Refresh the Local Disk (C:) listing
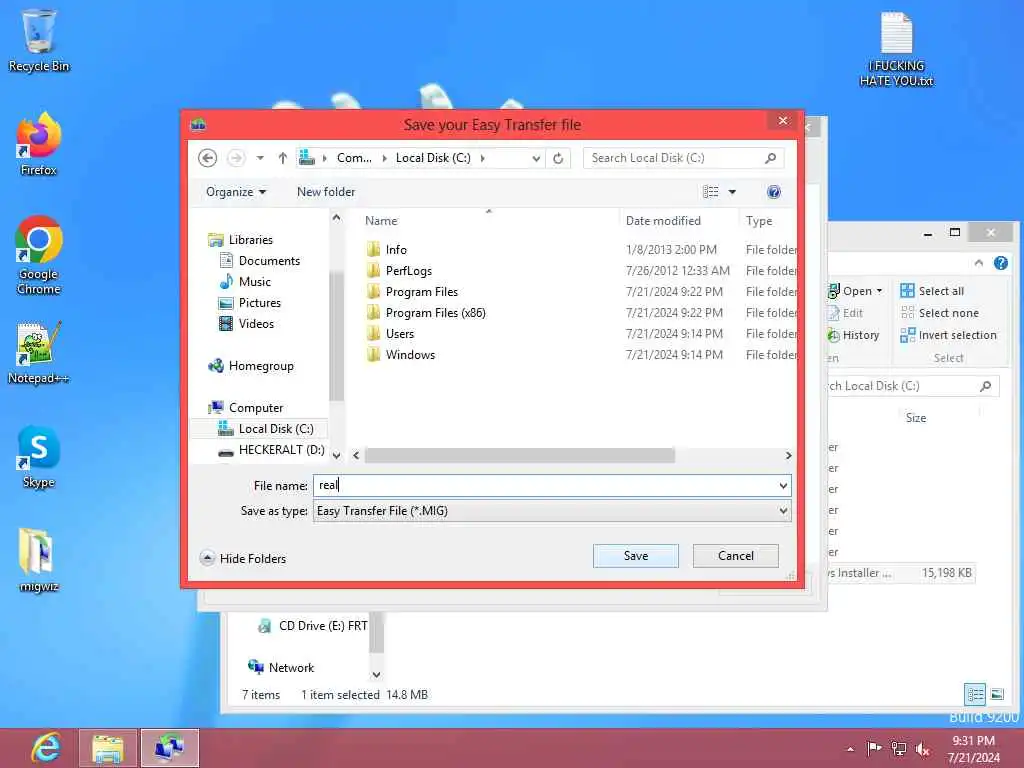 [558, 158]
